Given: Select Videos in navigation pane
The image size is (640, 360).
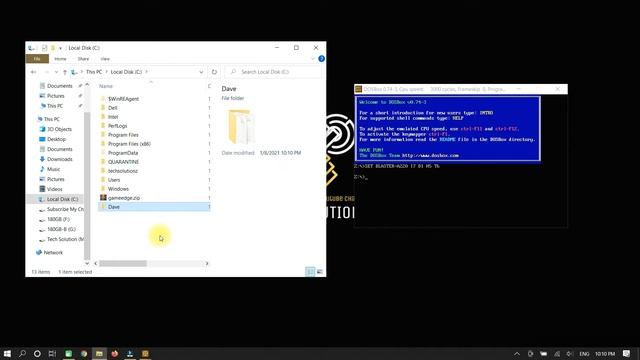Looking at the screenshot, I should [54, 189].
